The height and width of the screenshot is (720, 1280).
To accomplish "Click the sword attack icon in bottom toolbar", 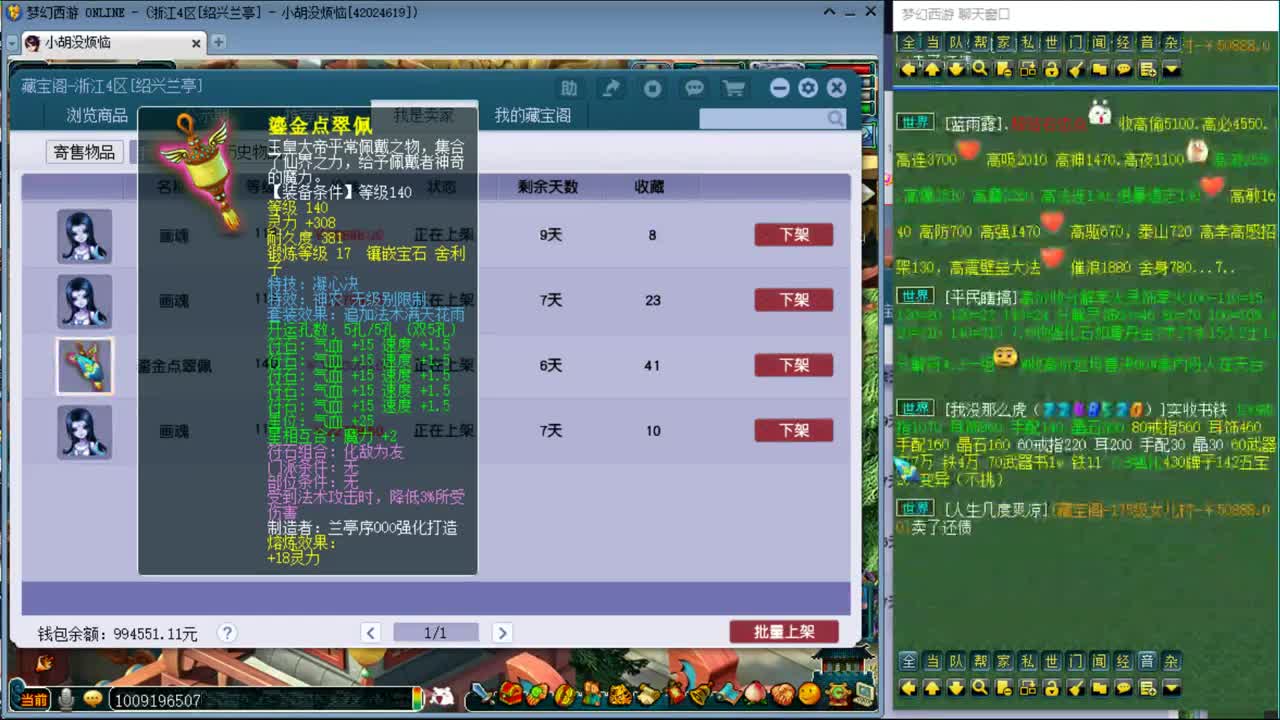I will point(484,693).
